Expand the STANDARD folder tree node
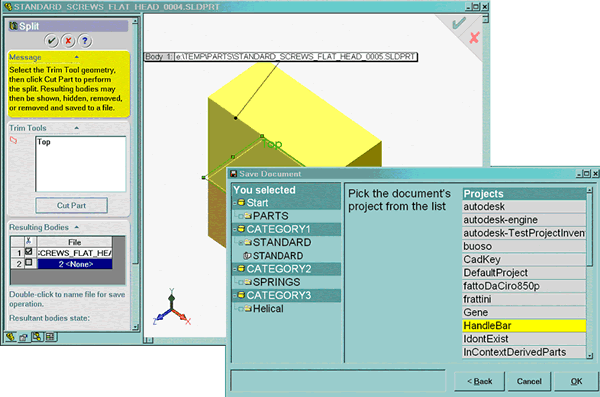This screenshot has width=600, height=397. coord(241,243)
